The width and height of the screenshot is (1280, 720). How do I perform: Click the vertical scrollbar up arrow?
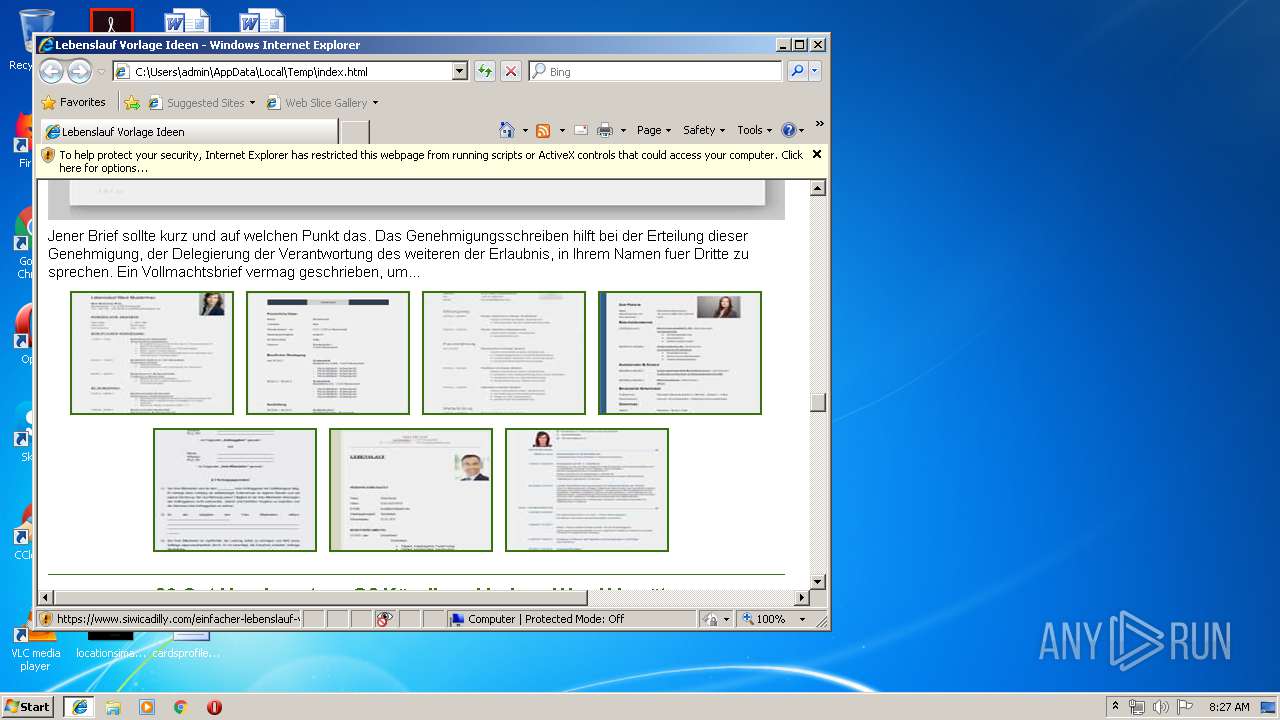pyautogui.click(x=818, y=188)
